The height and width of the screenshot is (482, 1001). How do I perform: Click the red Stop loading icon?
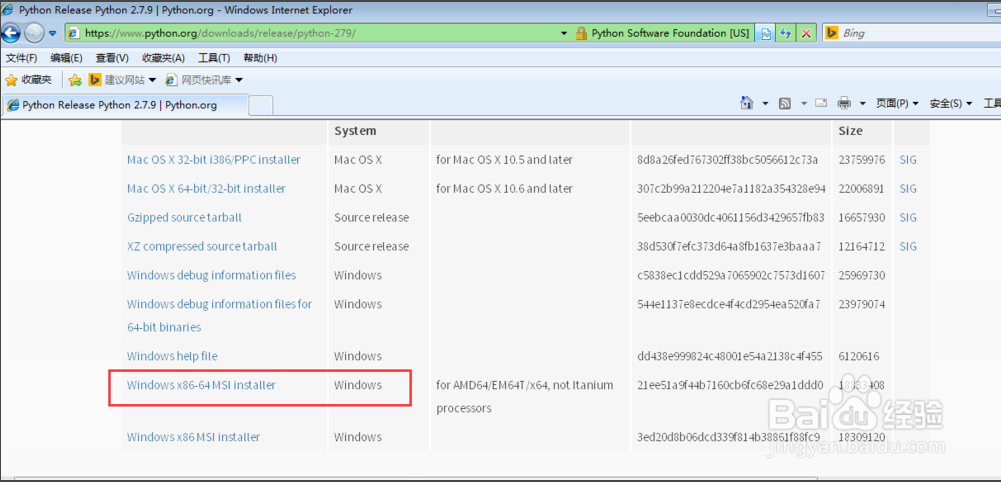pos(806,33)
